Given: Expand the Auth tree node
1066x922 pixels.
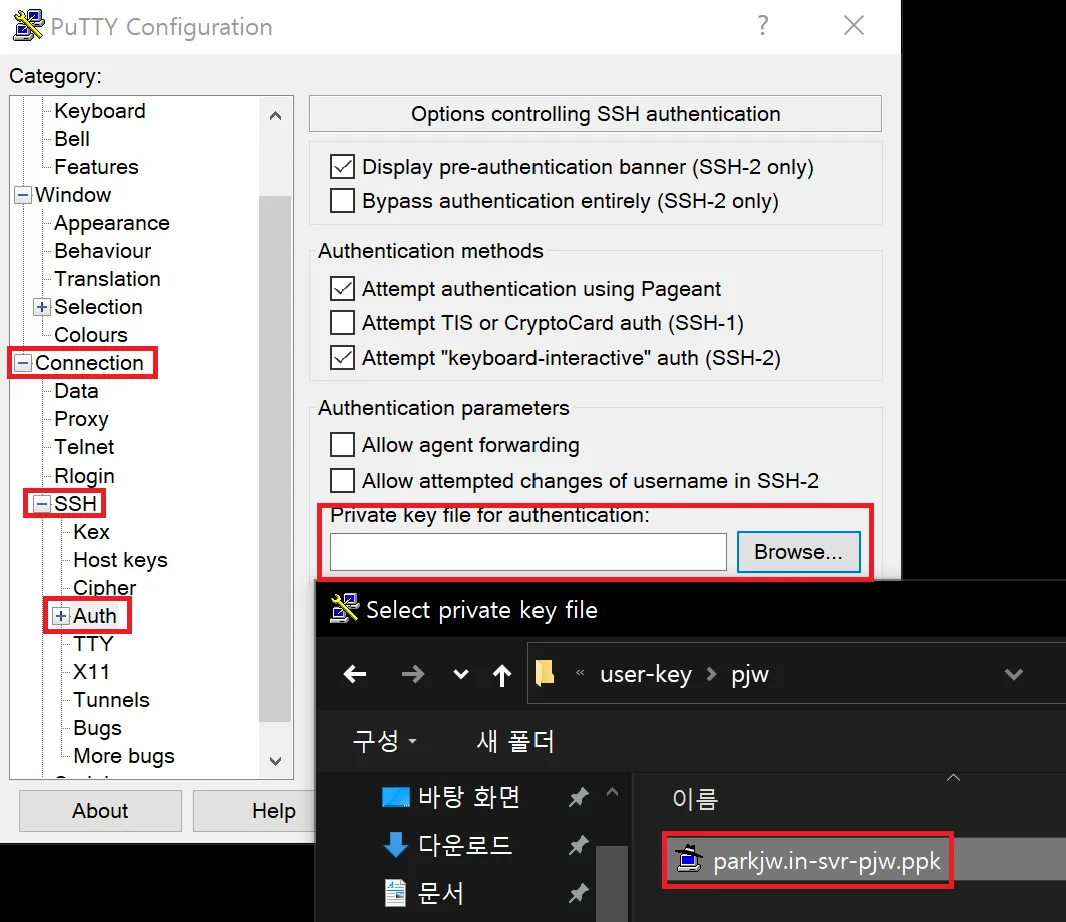Looking at the screenshot, I should click(x=61, y=616).
